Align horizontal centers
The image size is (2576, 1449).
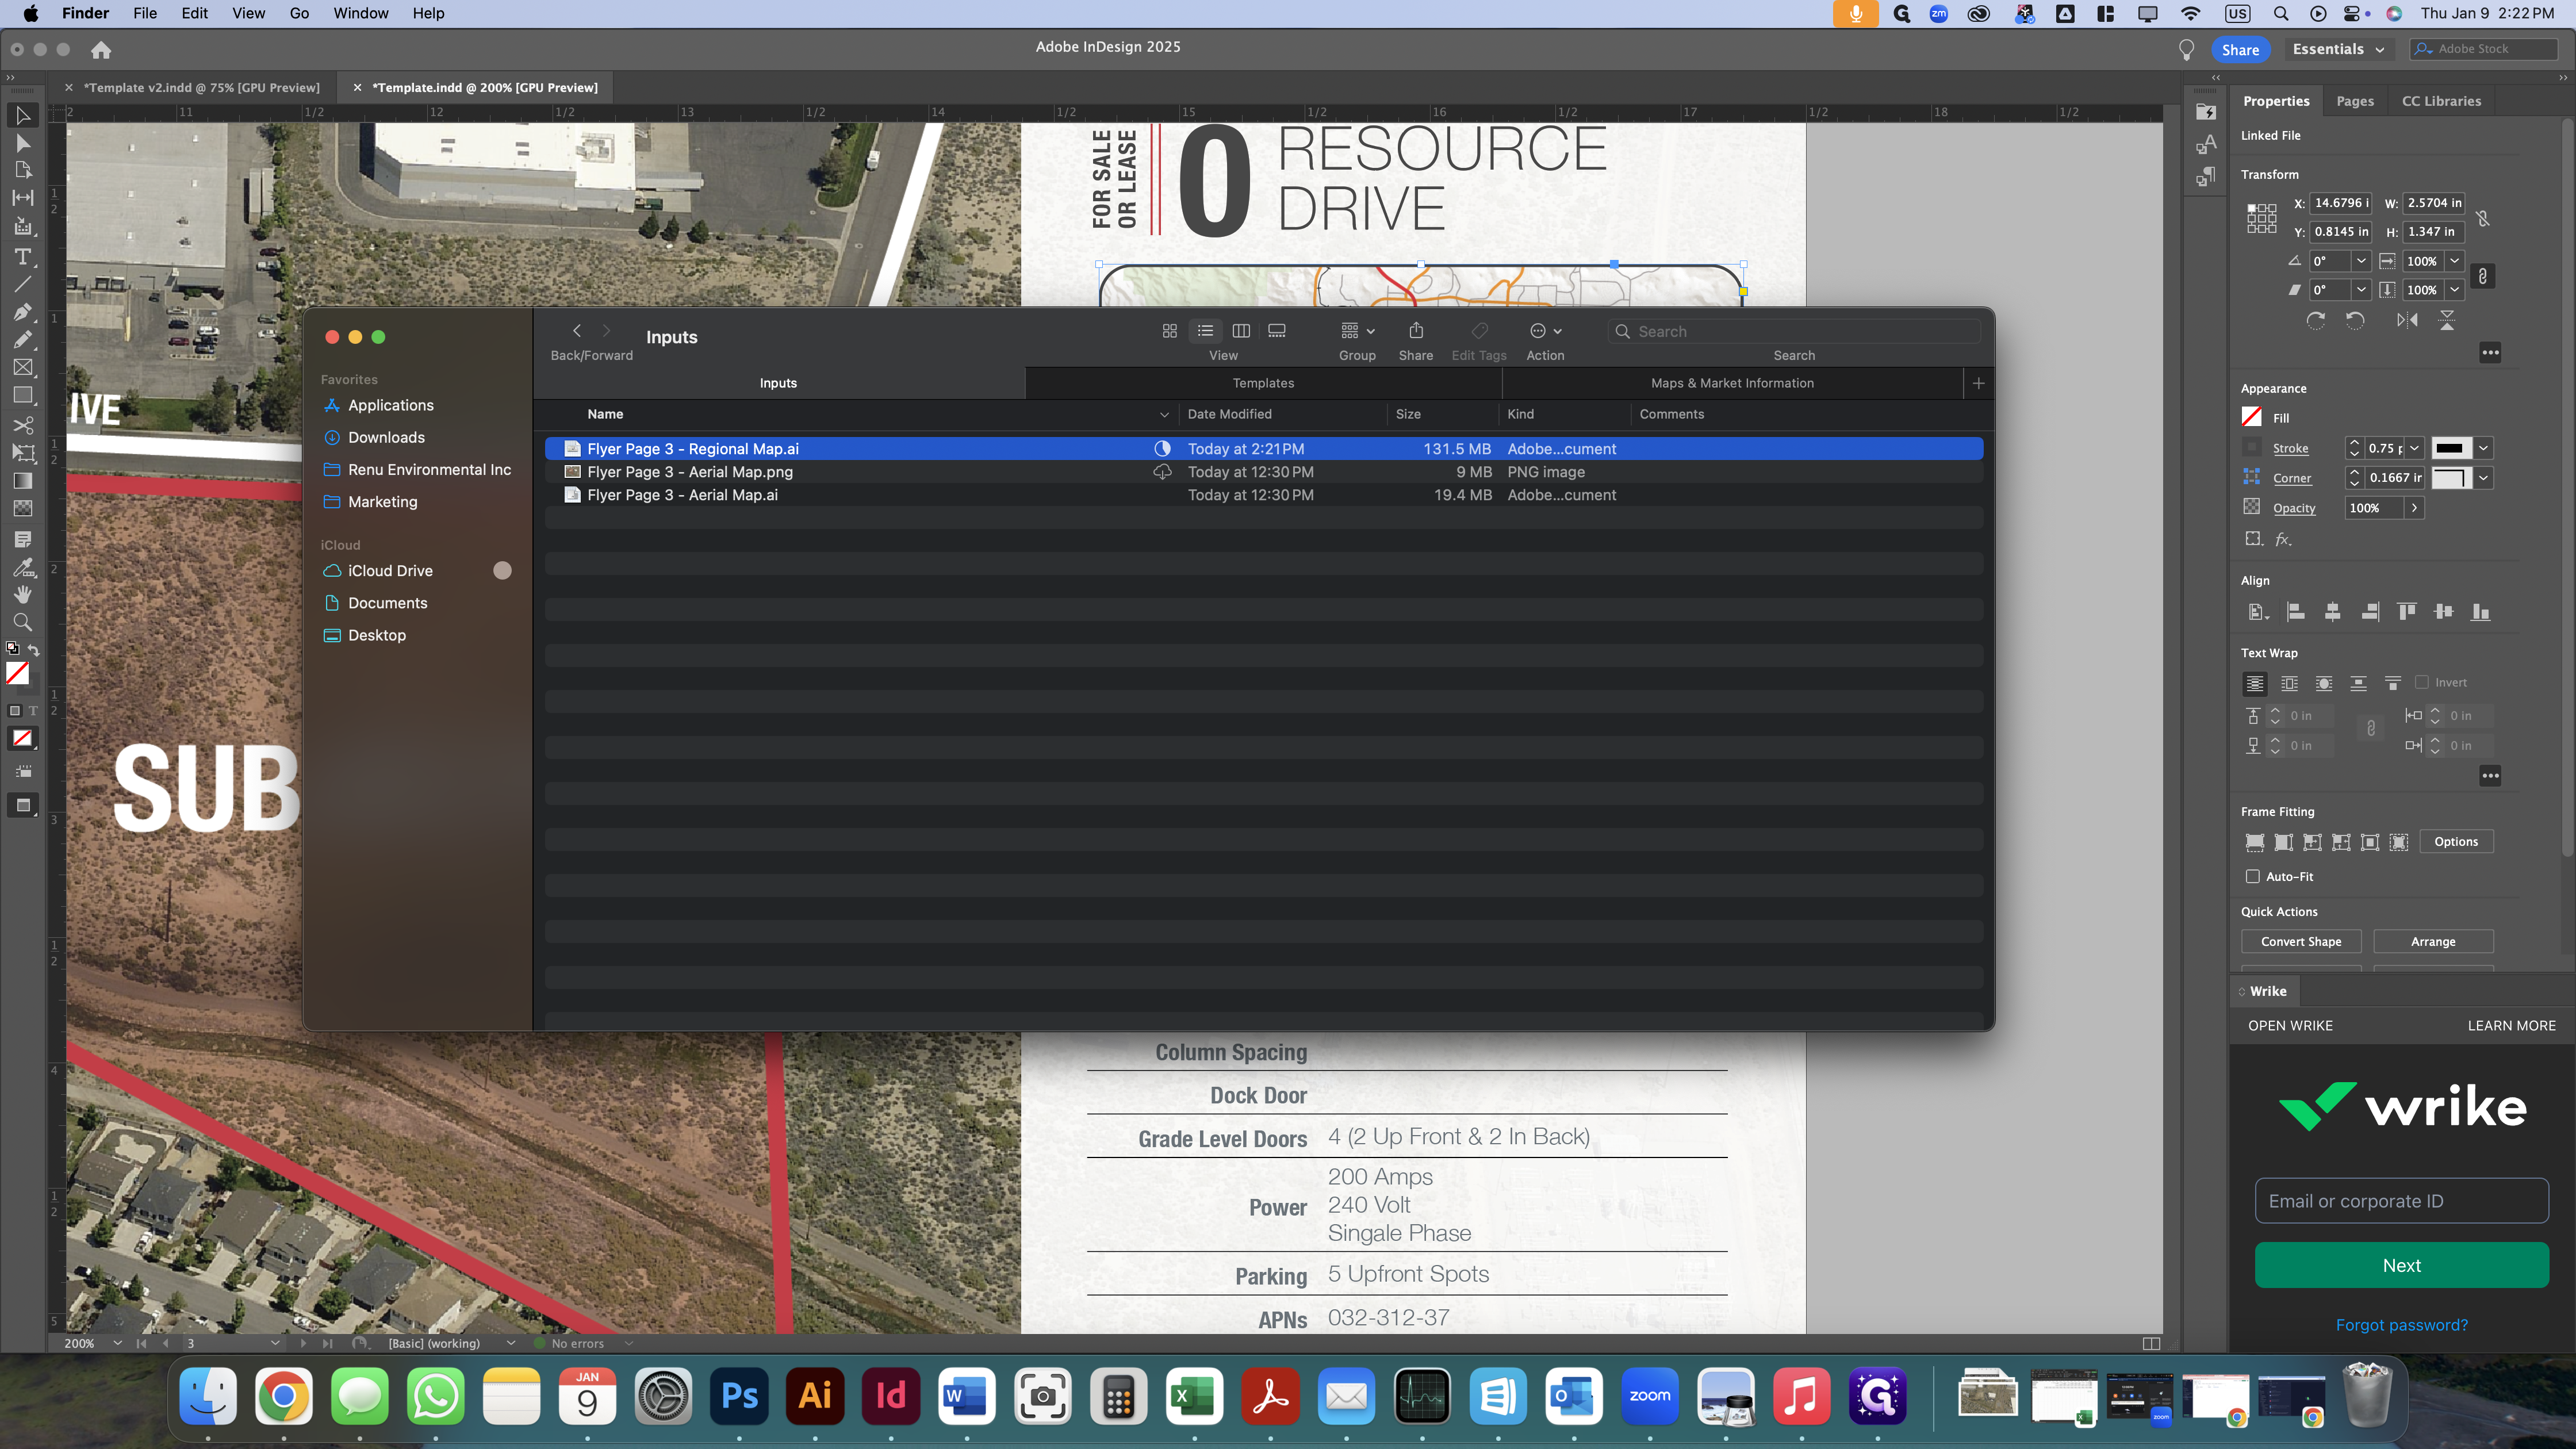(x=2333, y=612)
